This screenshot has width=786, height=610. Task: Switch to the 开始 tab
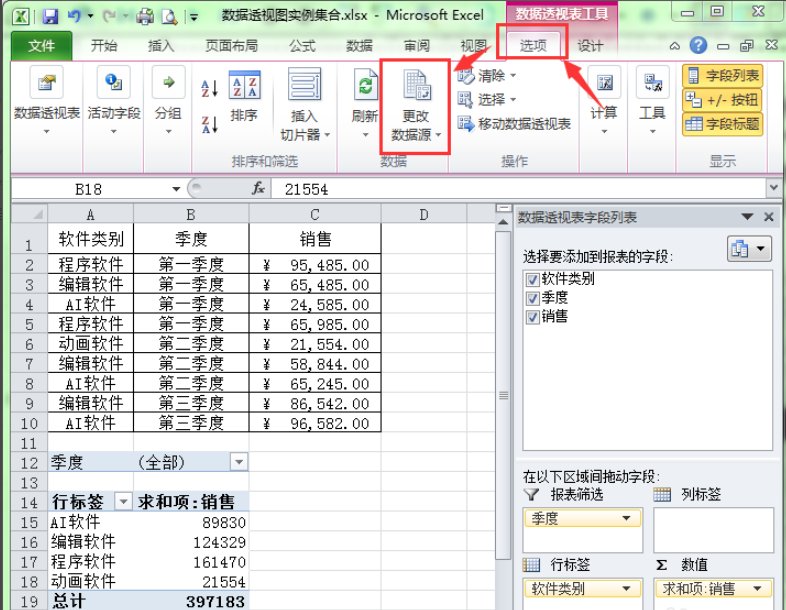[x=104, y=46]
